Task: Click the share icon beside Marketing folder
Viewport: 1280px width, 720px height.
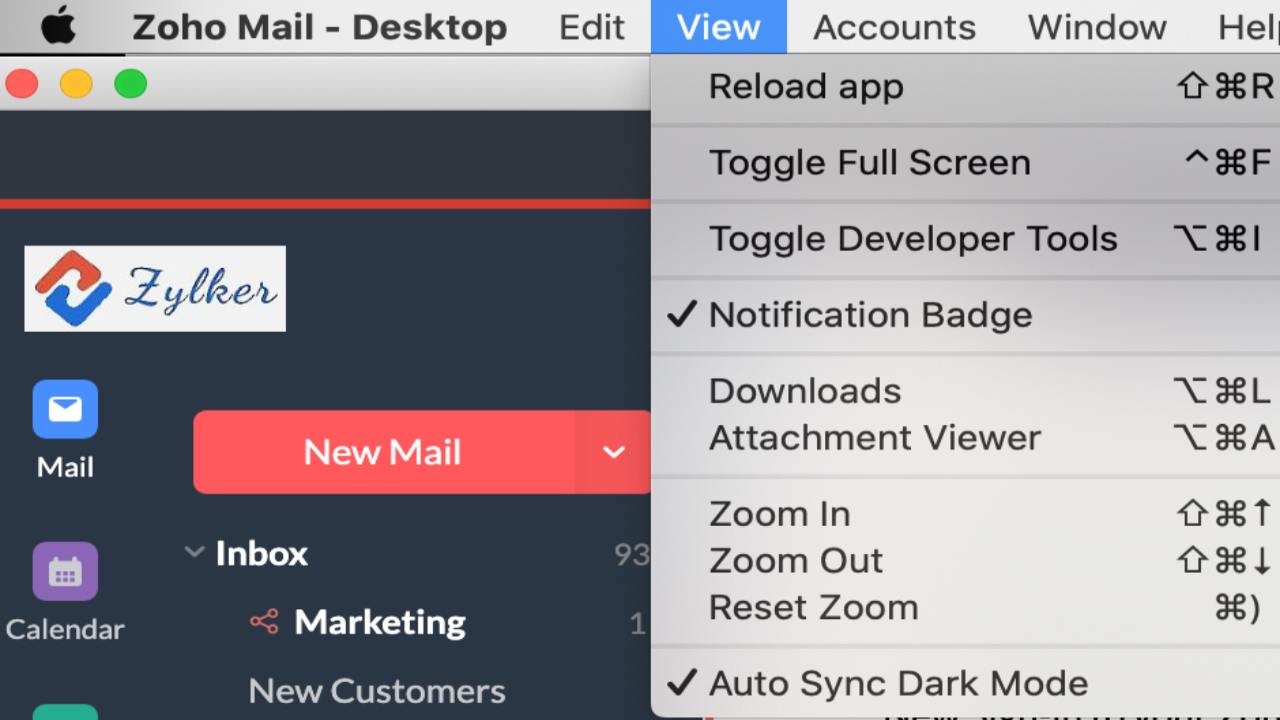Action: (x=263, y=621)
